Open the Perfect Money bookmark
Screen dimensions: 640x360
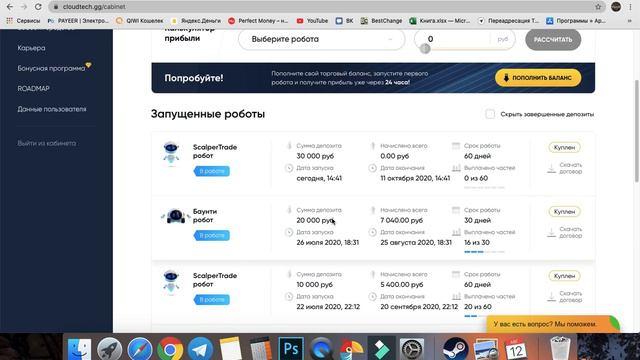(258, 20)
